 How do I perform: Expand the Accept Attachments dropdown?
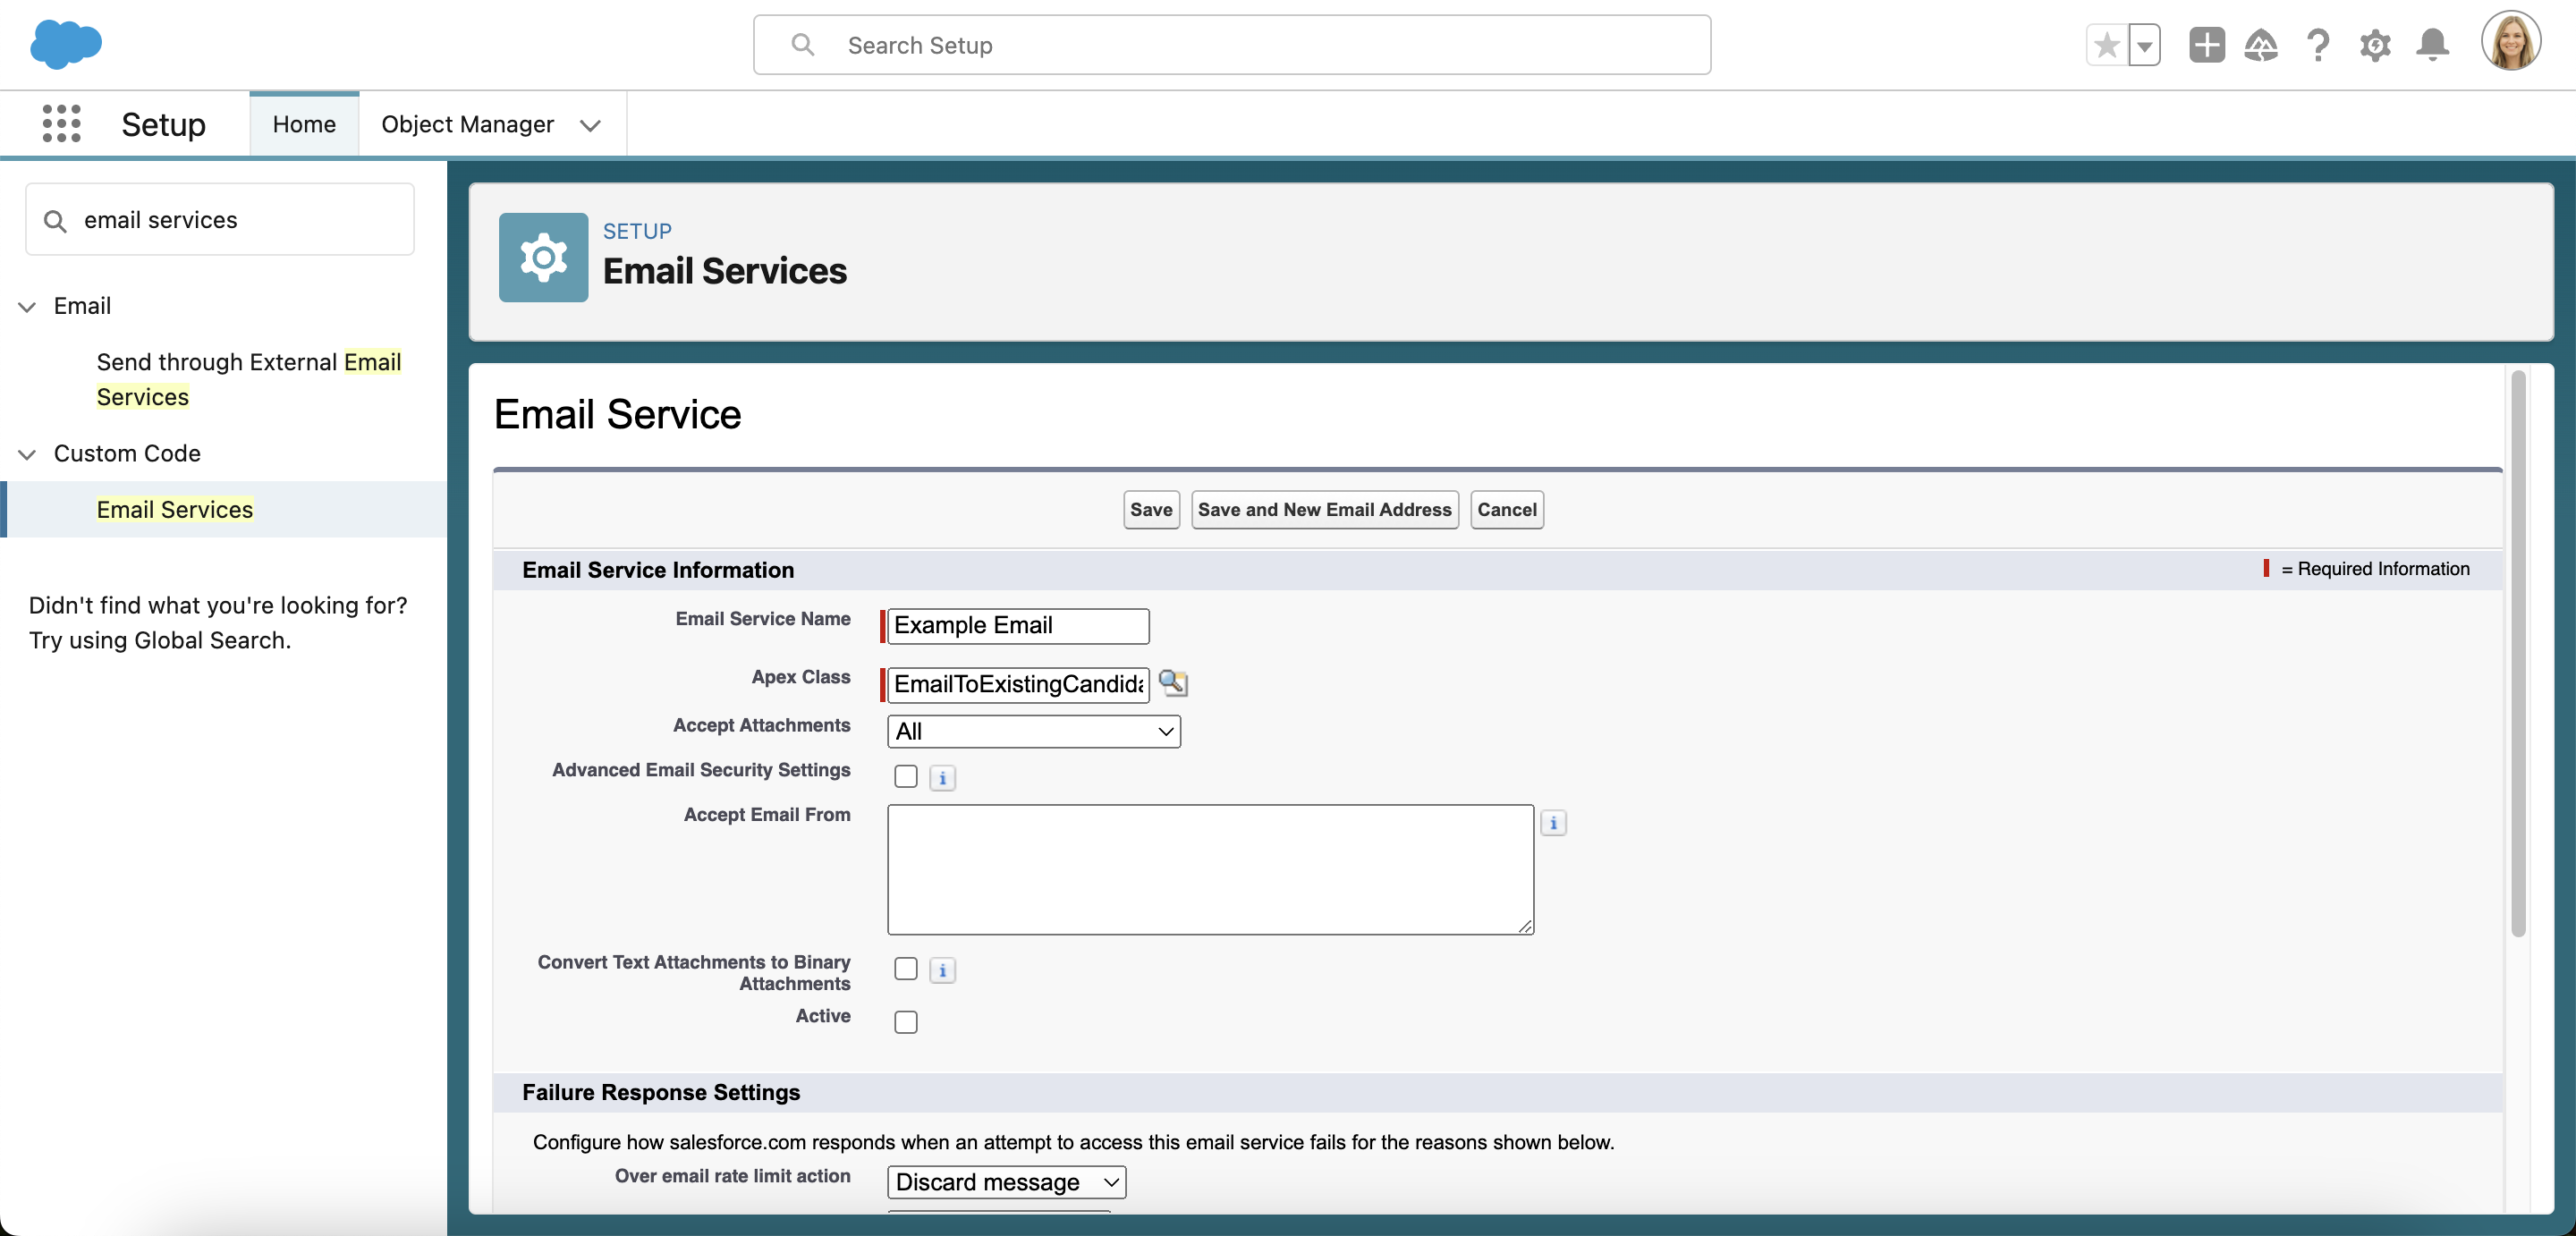pyautogui.click(x=1033, y=730)
